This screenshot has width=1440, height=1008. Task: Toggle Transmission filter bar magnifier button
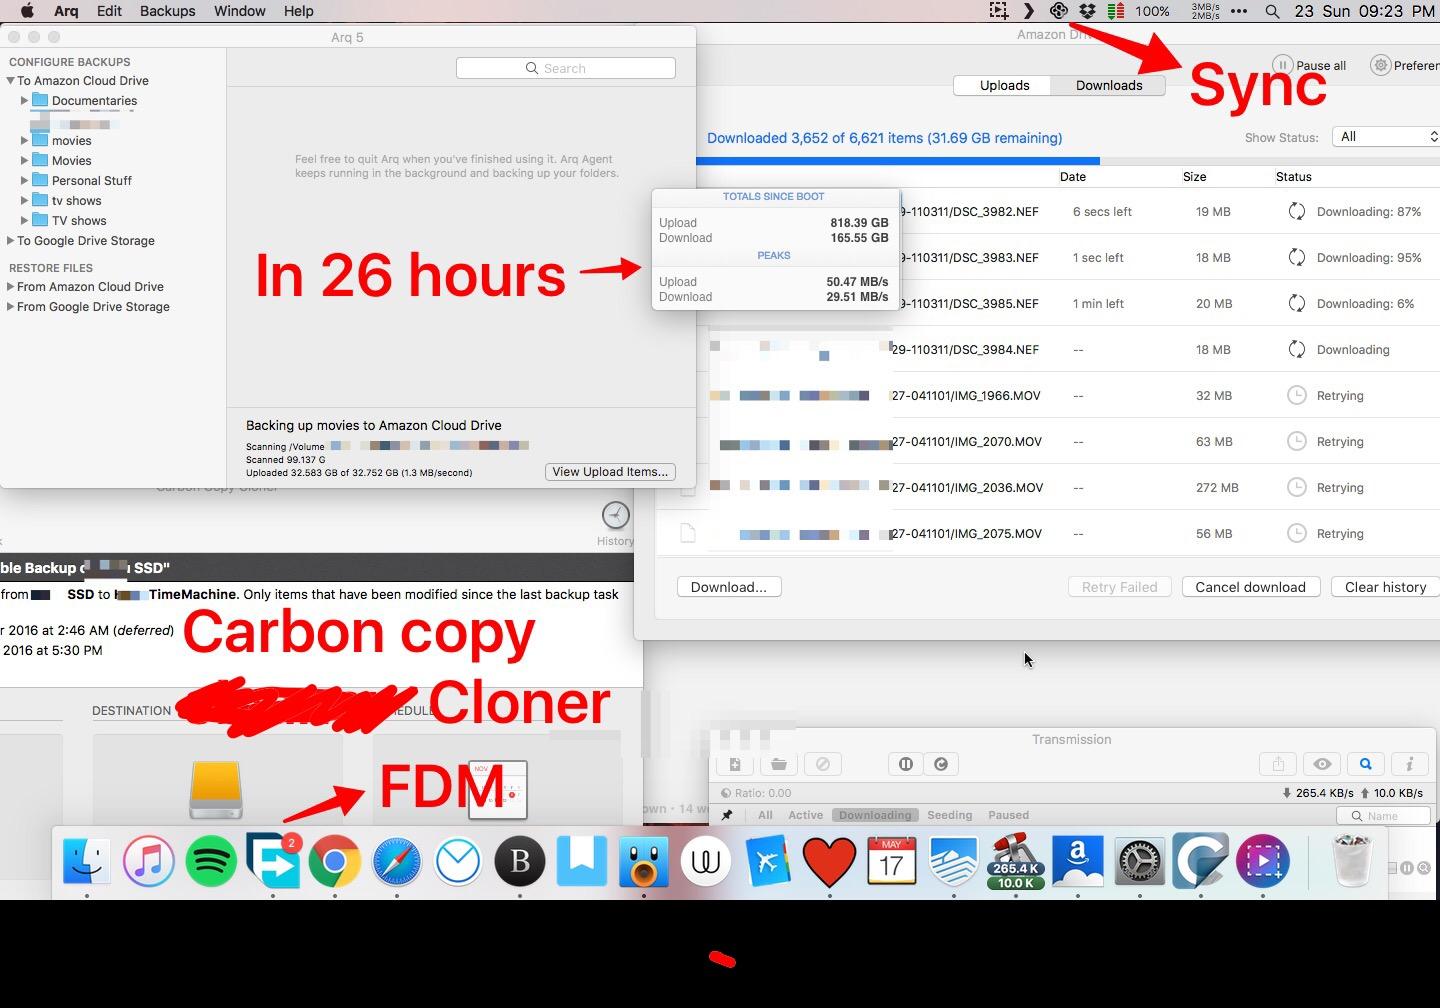[1365, 764]
